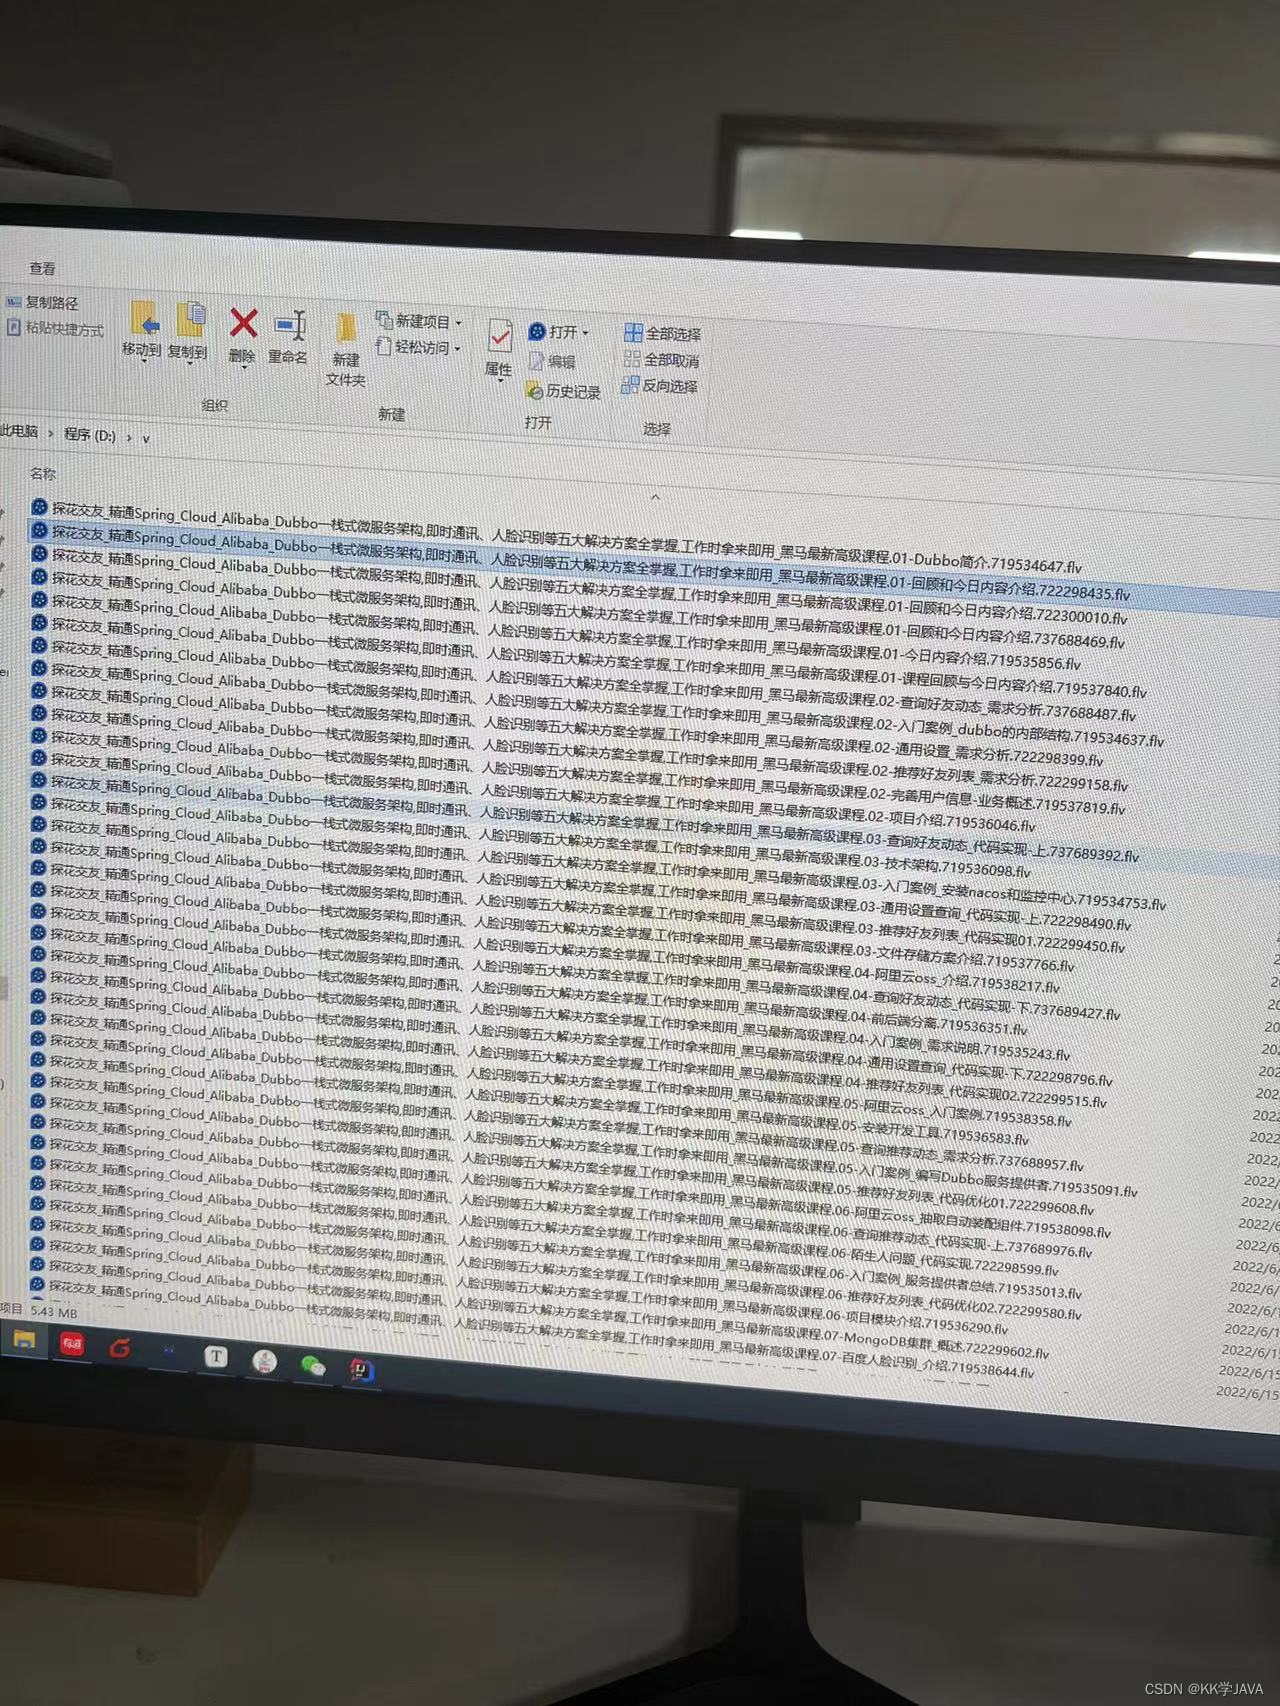Image resolution: width=1280 pixels, height=1706 pixels.
Task: Expand the 打开 dropdown arrow
Action: [586, 333]
